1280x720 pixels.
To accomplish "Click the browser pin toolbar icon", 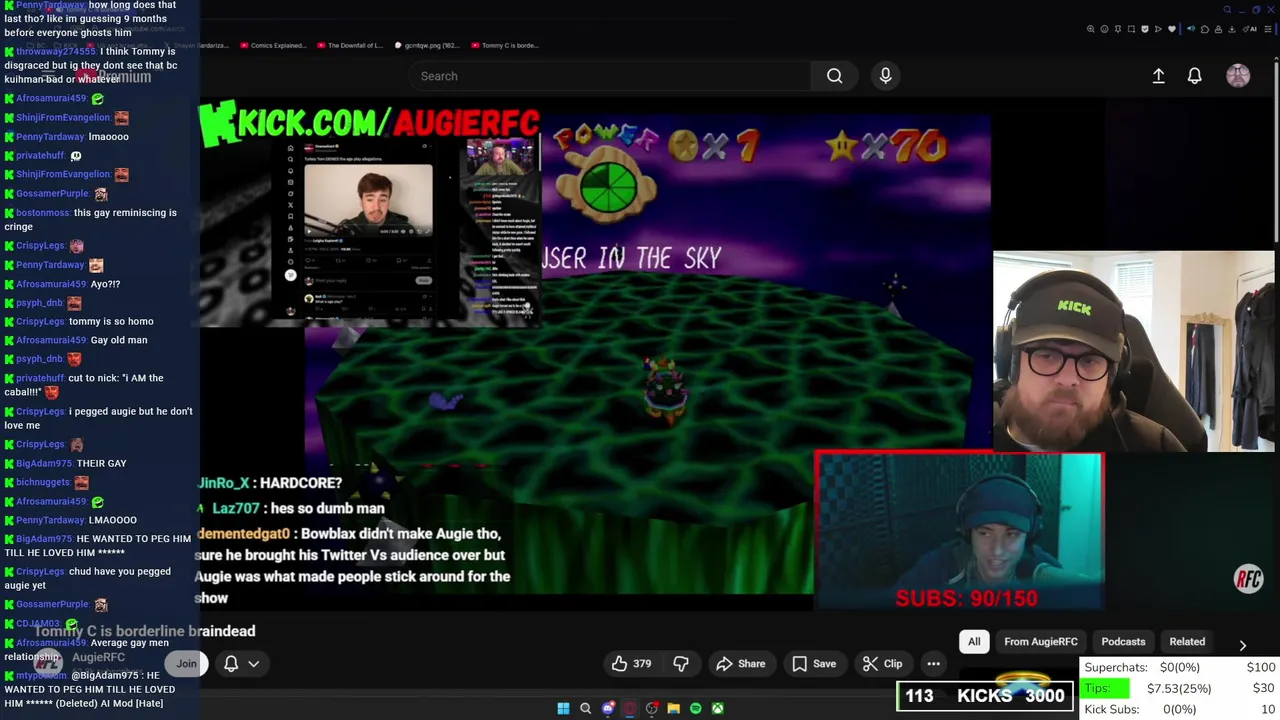I will coord(1118,29).
